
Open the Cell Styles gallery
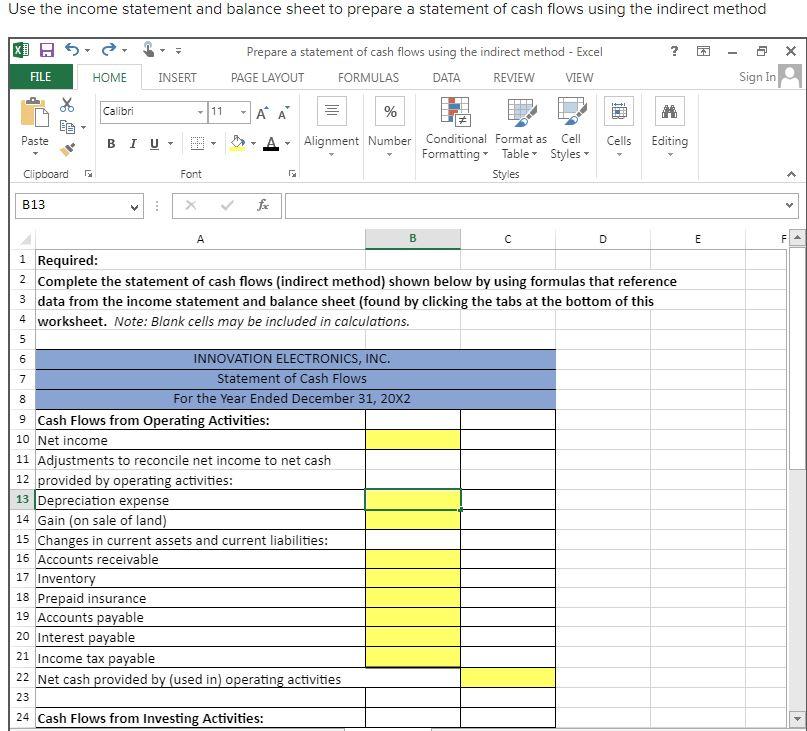click(570, 127)
